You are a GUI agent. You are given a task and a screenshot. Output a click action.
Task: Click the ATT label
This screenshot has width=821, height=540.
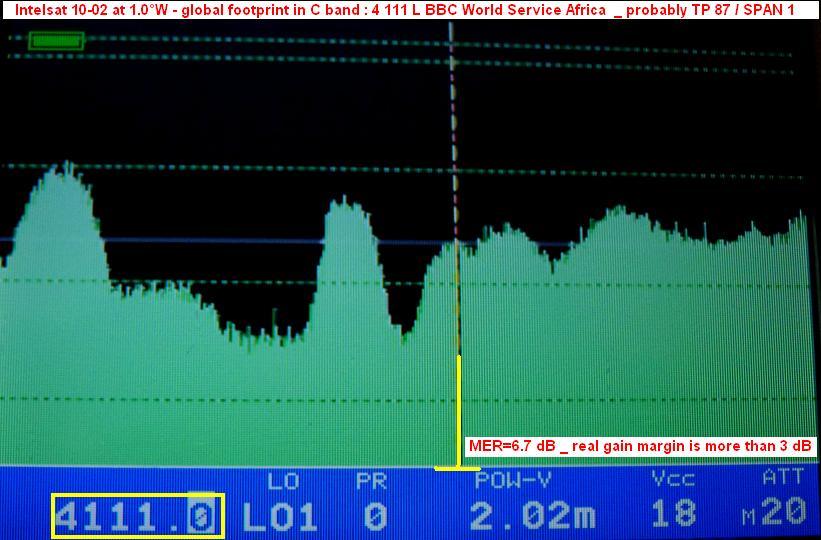(x=783, y=478)
